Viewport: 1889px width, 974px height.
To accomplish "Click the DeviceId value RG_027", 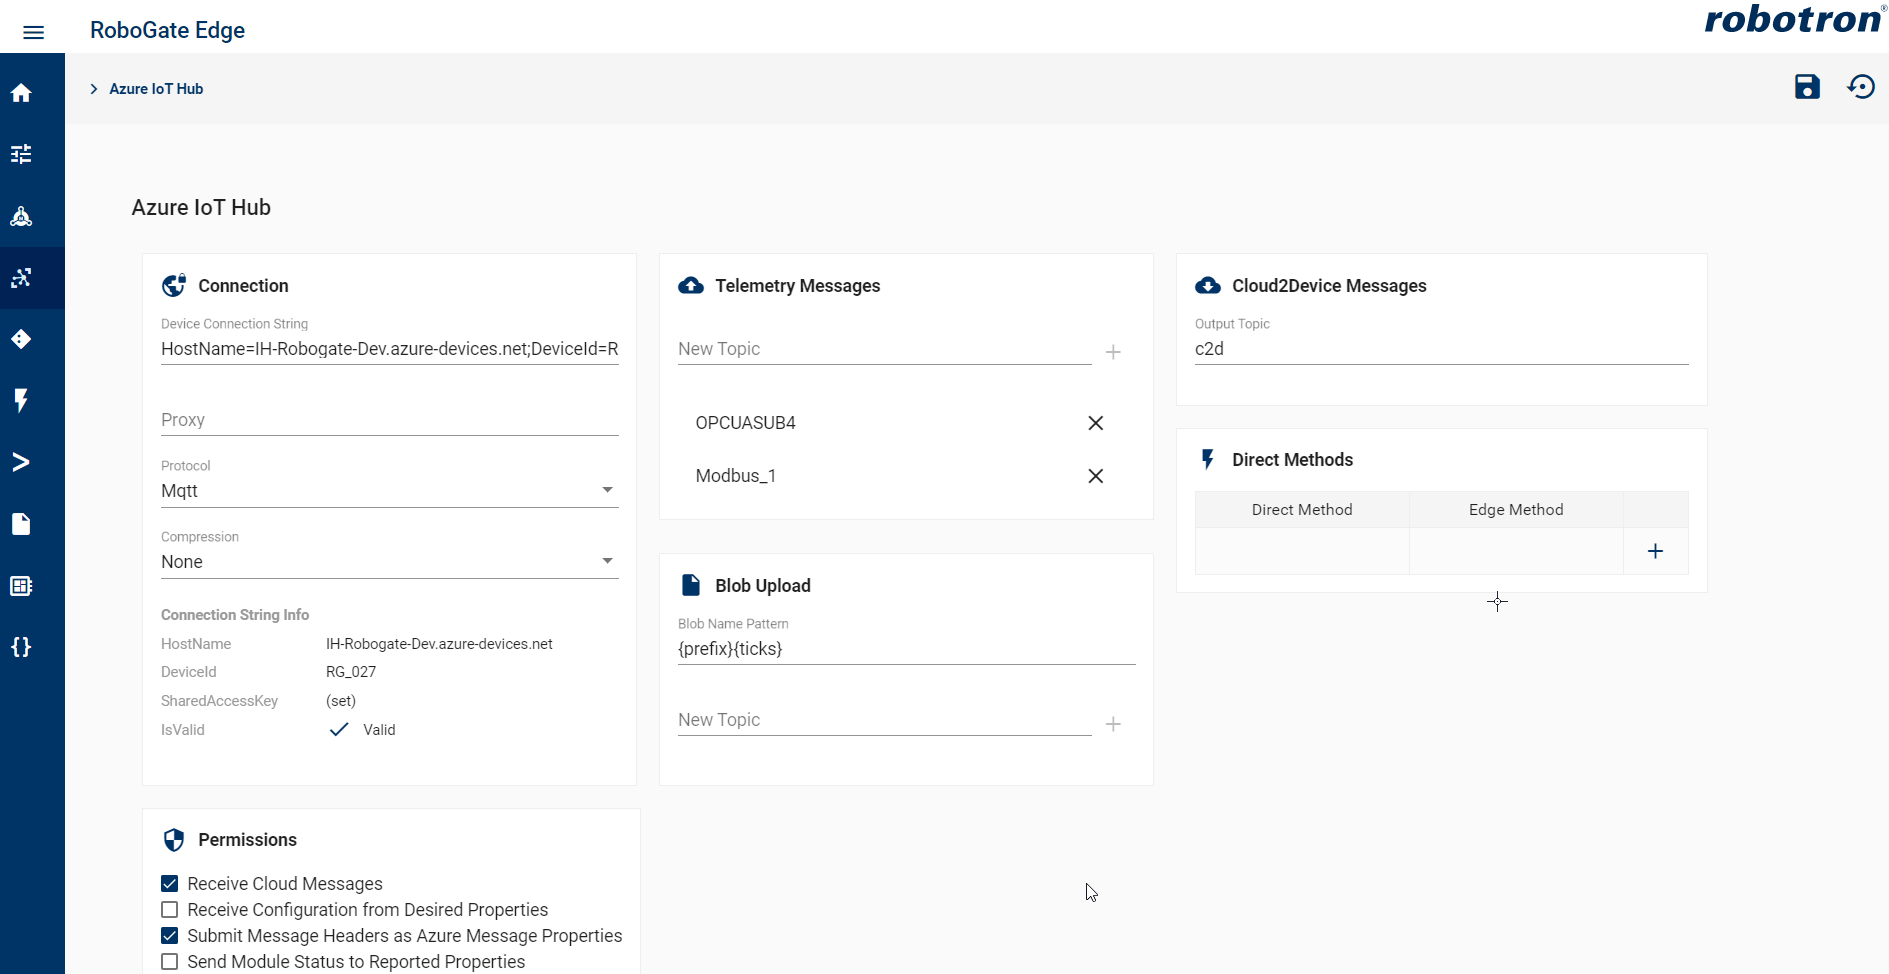I will click(351, 672).
